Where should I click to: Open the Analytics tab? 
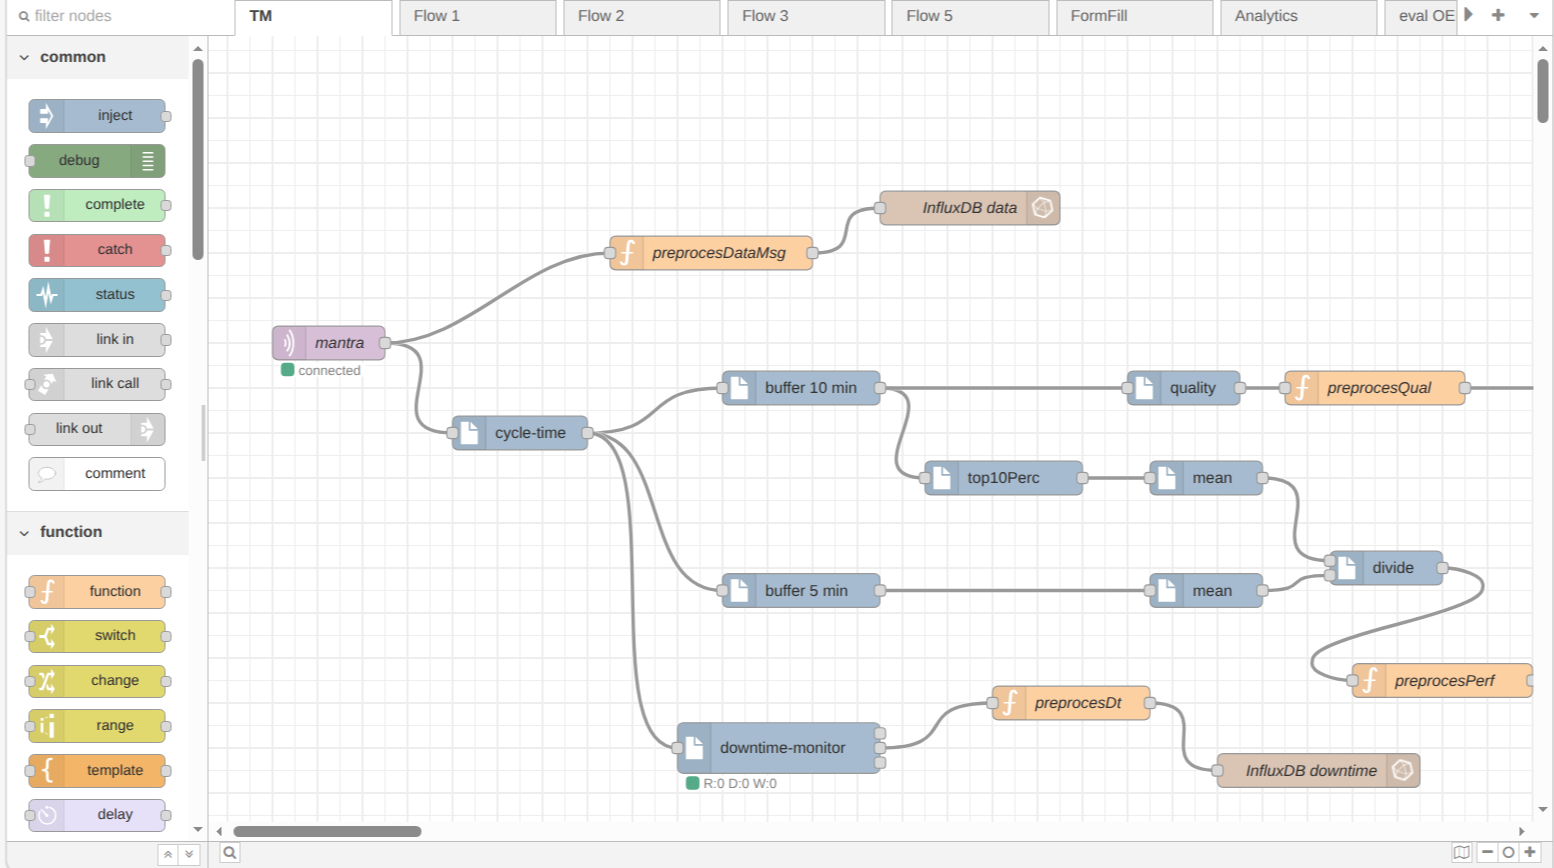point(1298,17)
